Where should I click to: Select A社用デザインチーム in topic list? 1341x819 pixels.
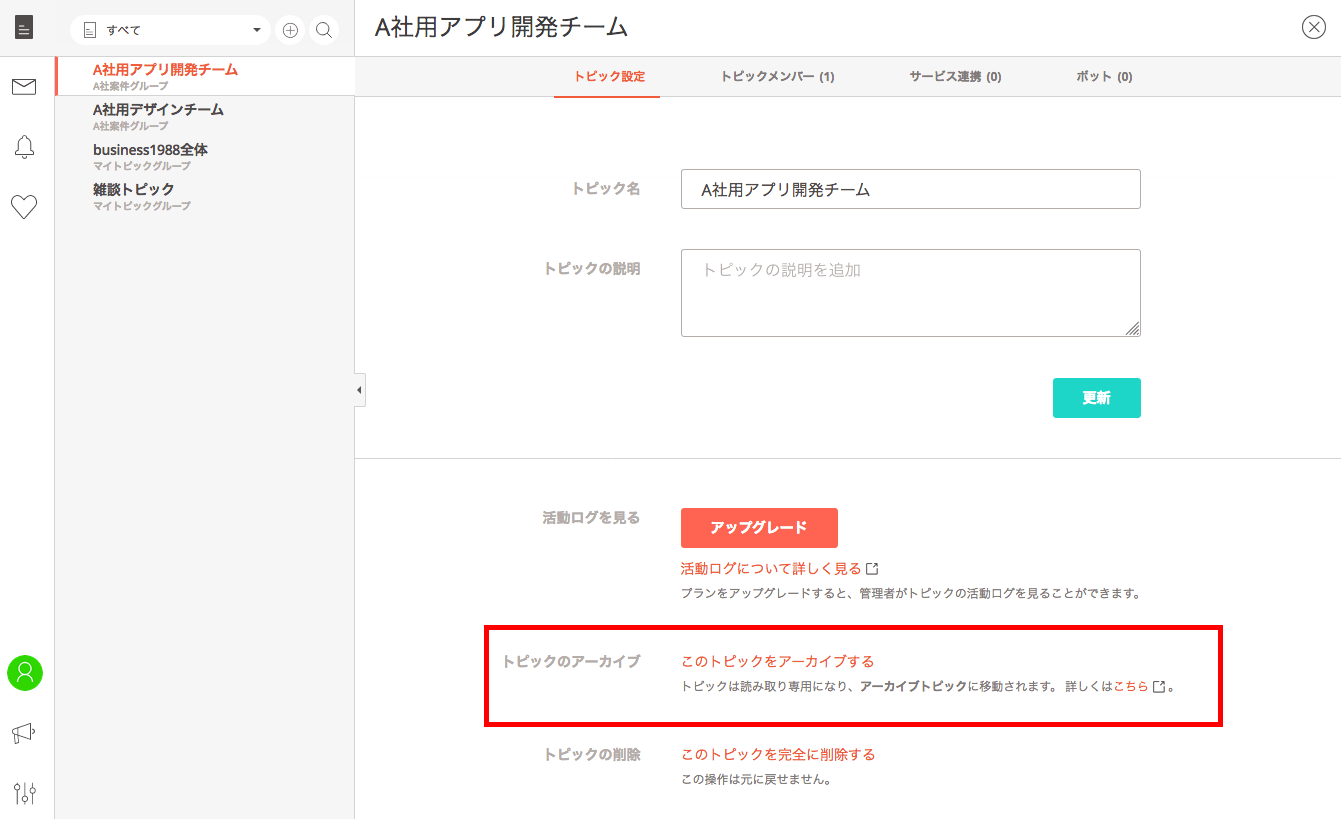[x=158, y=110]
